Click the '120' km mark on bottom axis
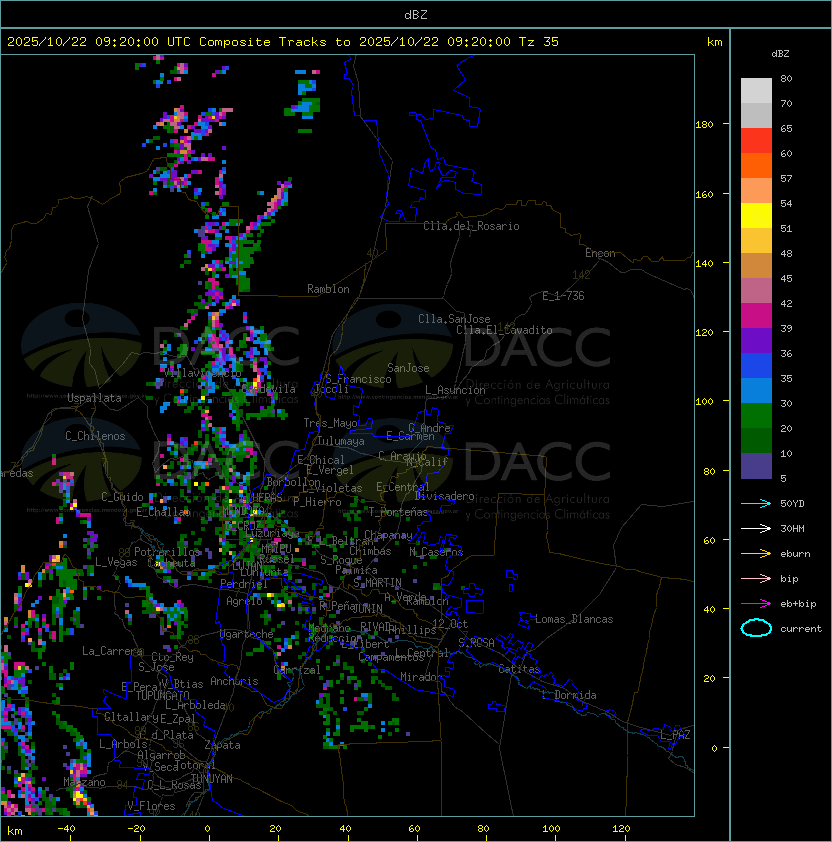Screen dimensions: 832x842 [x=621, y=829]
